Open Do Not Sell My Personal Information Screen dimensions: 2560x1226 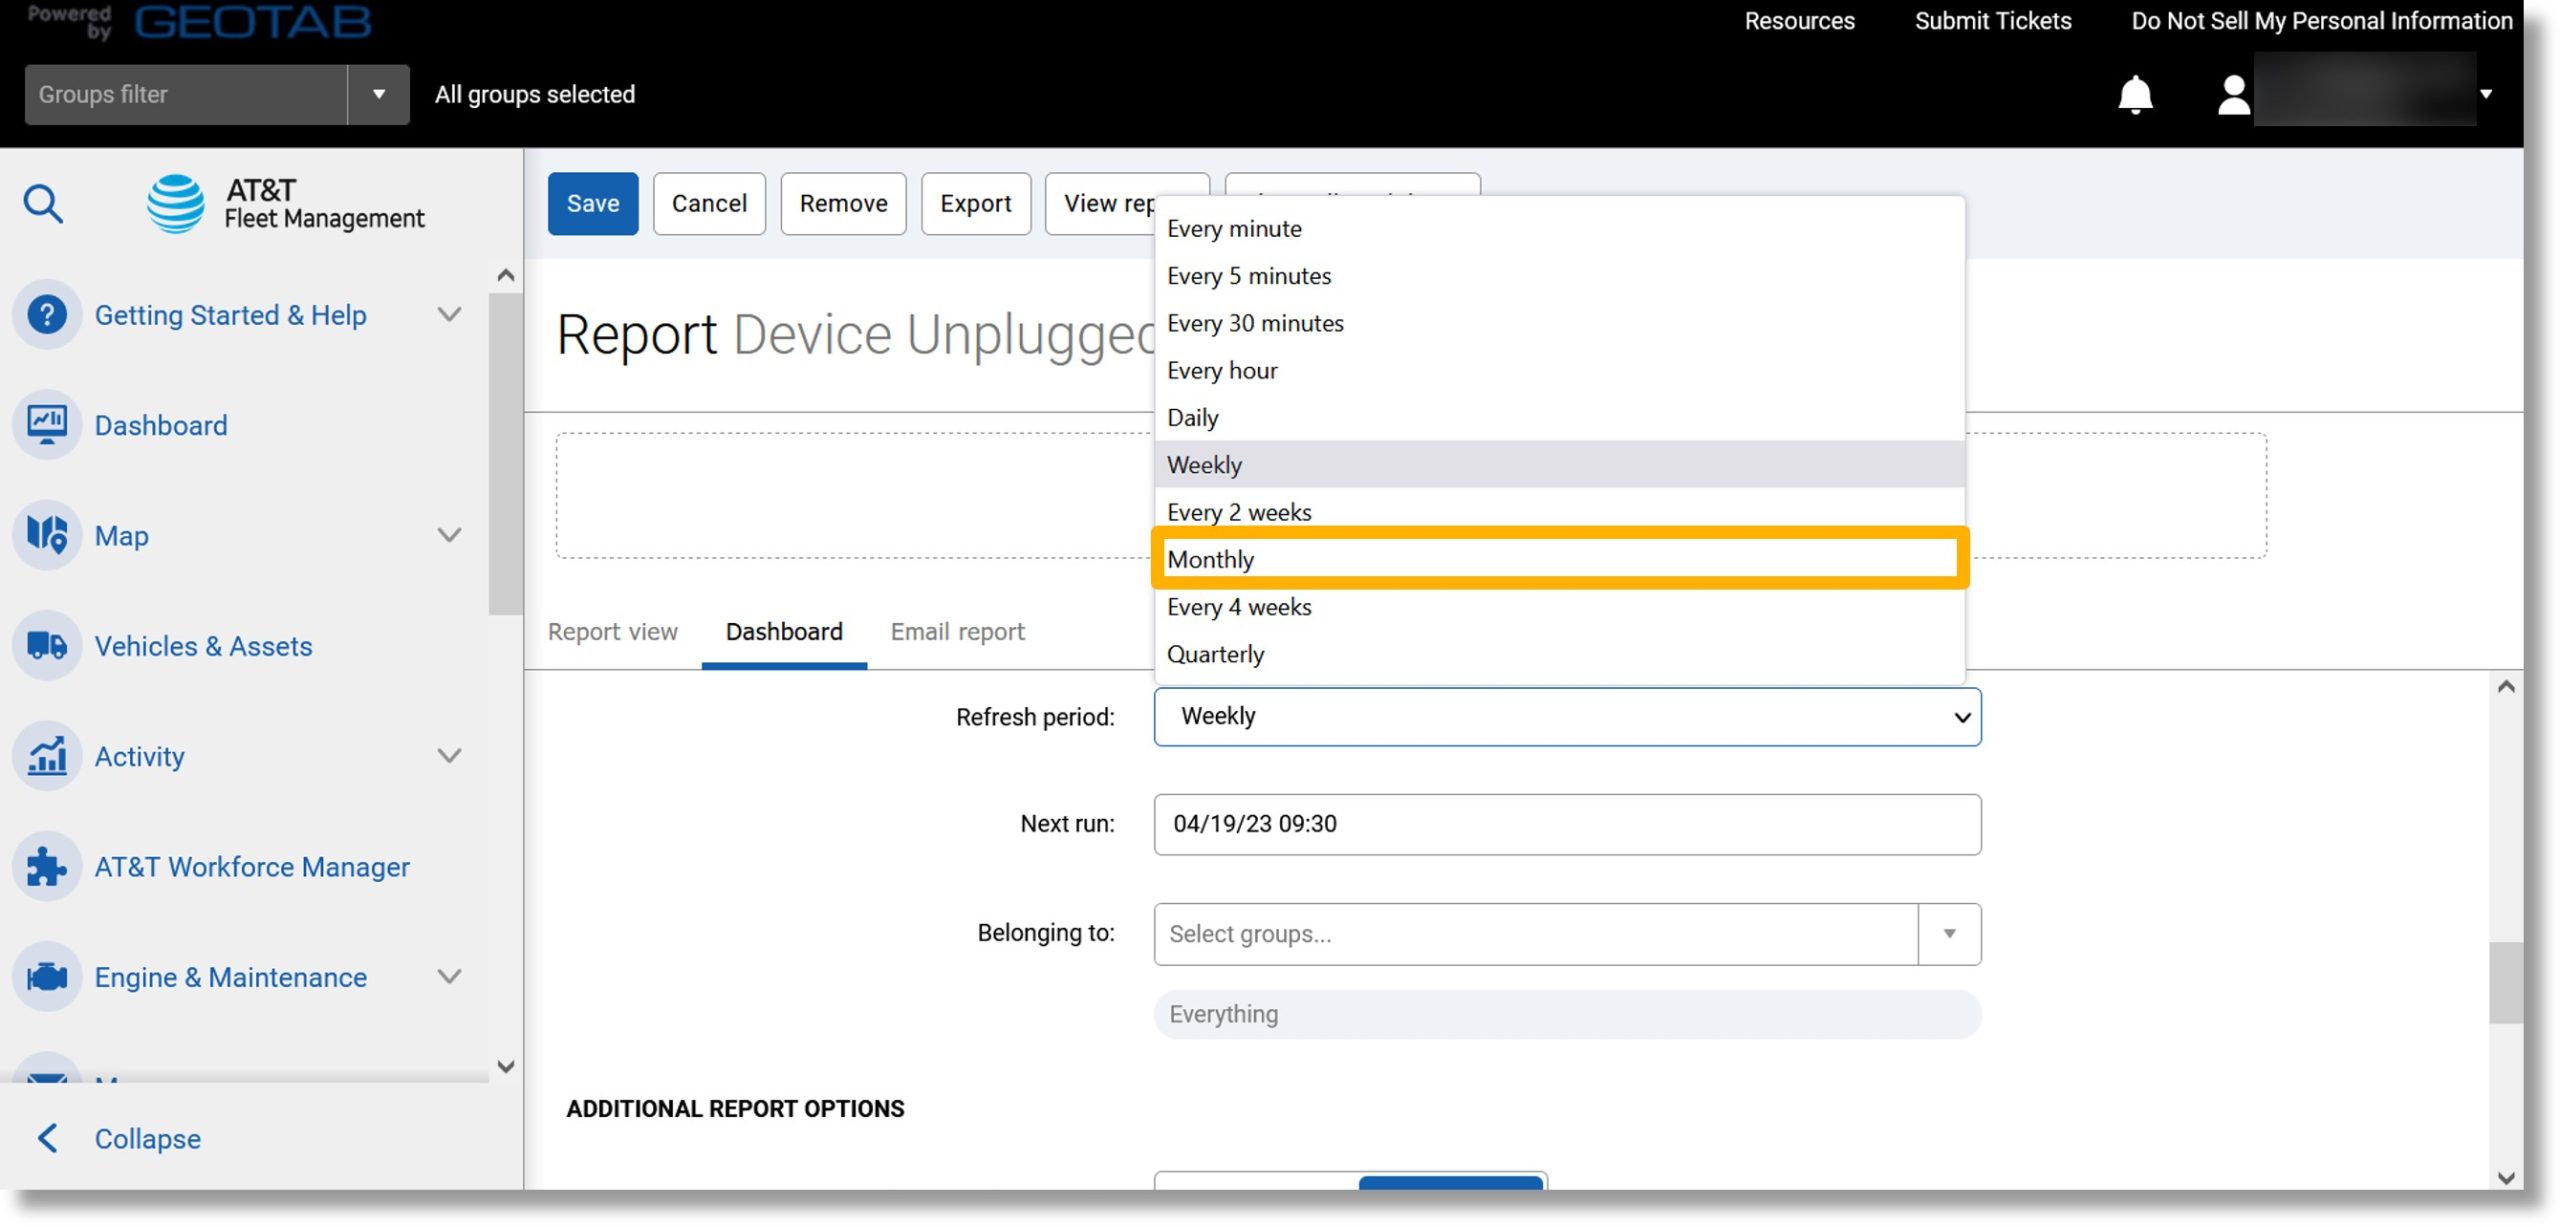(x=2321, y=21)
